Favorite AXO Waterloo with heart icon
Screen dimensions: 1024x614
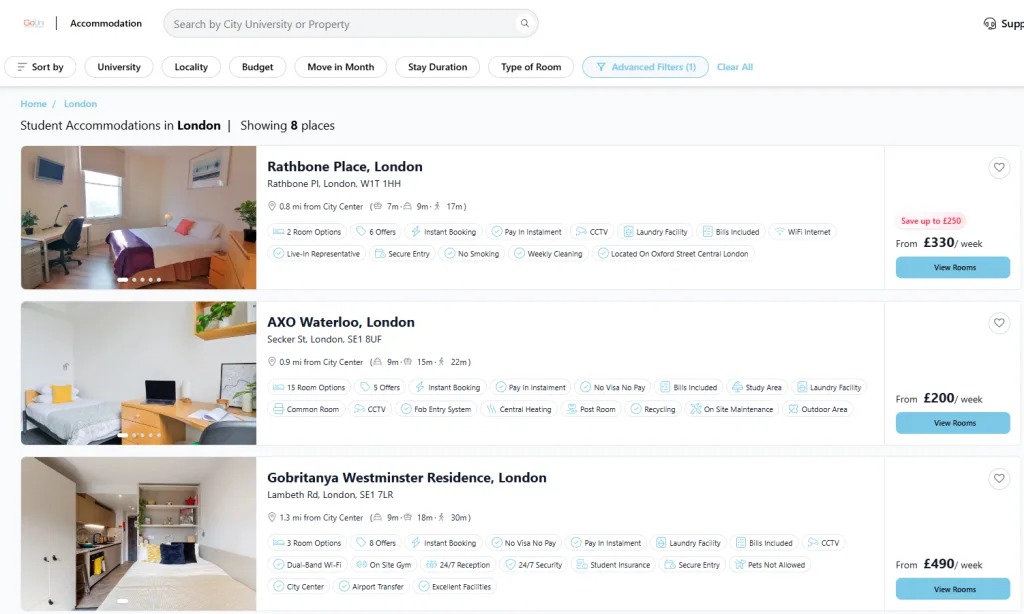(x=998, y=323)
